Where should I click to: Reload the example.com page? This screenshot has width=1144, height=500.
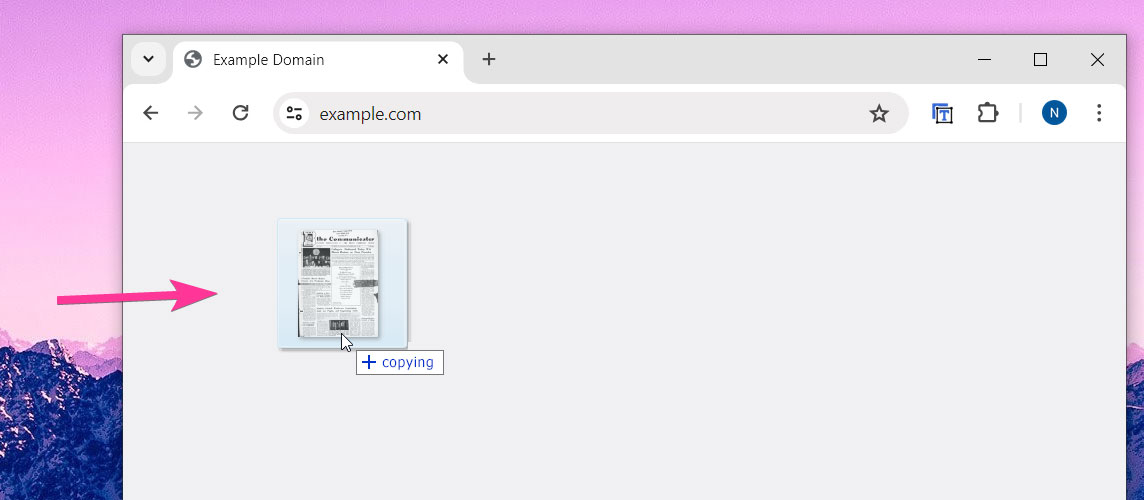tap(240, 113)
